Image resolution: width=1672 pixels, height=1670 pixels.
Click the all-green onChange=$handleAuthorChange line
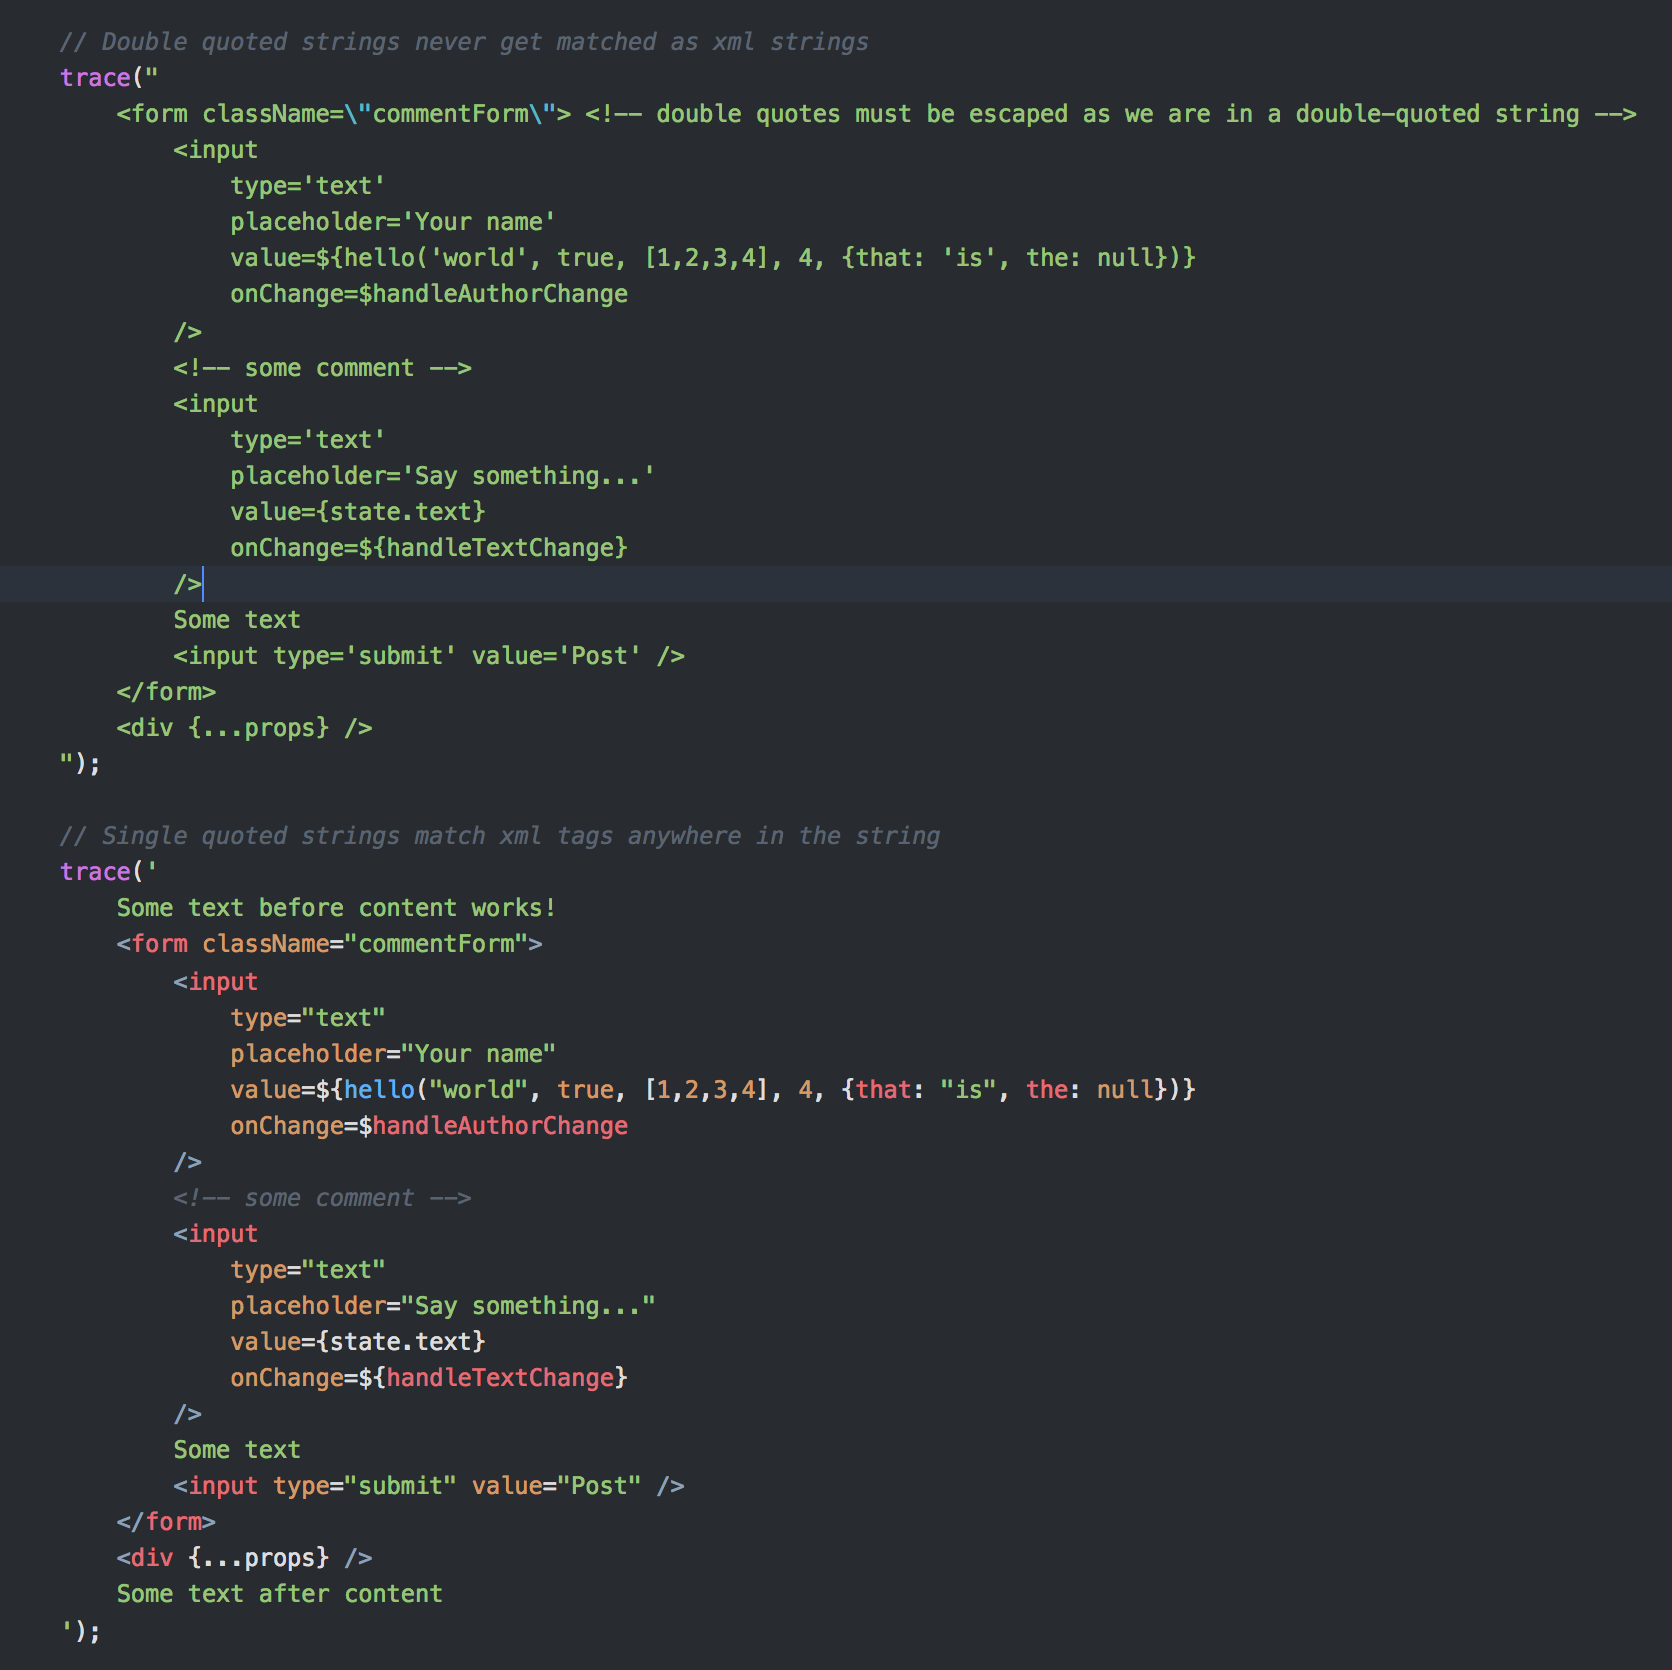tap(429, 294)
